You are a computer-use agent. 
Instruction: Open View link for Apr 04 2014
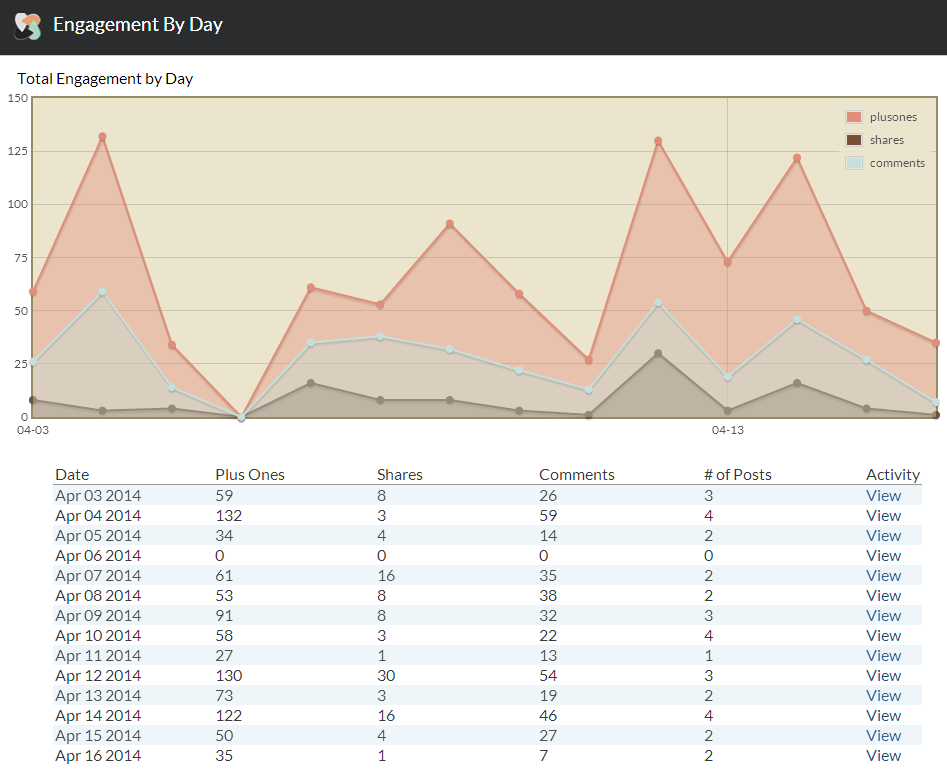pyautogui.click(x=883, y=516)
